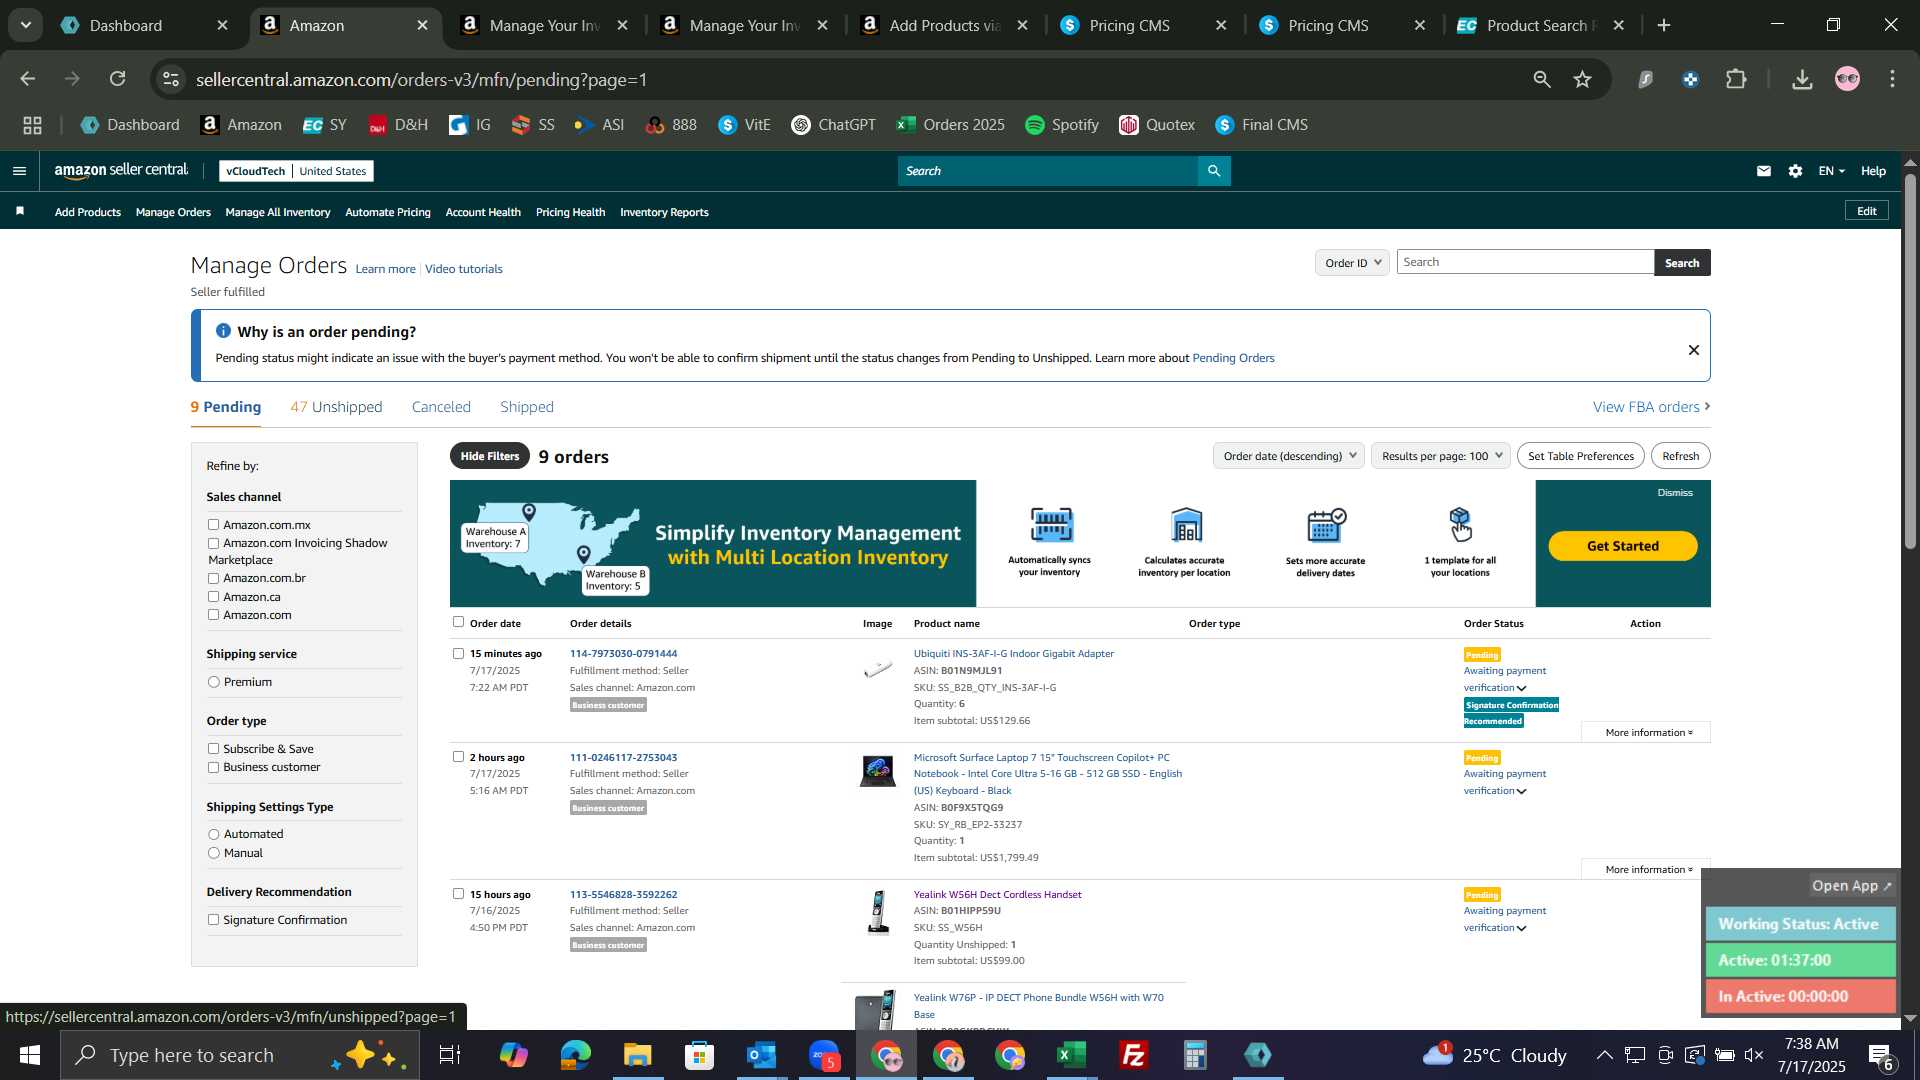The image size is (1920, 1080).
Task: Open the browser extensions puzzle icon
Action: [x=1737, y=79]
